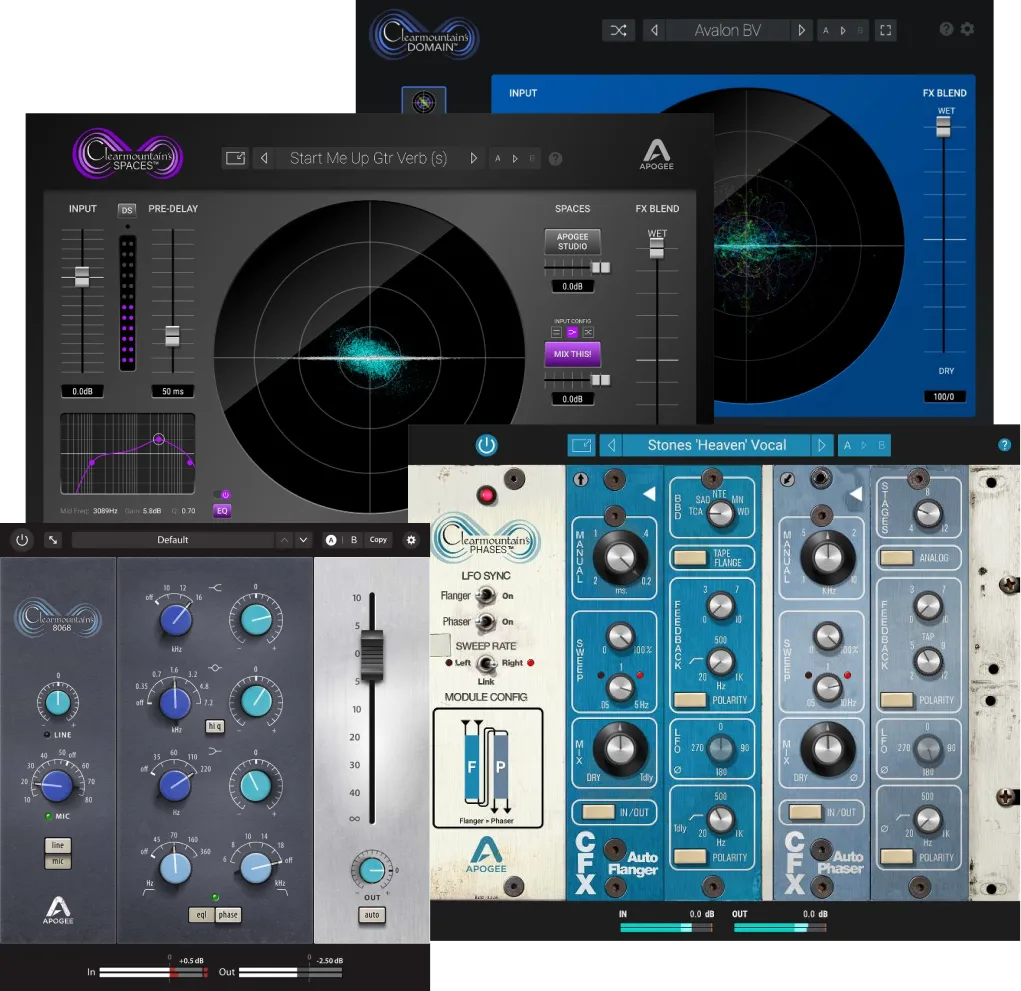Viewport: 1021px width, 991px height.
Task: Open fullscreen view in Clearmountain's Domain
Action: (886, 30)
